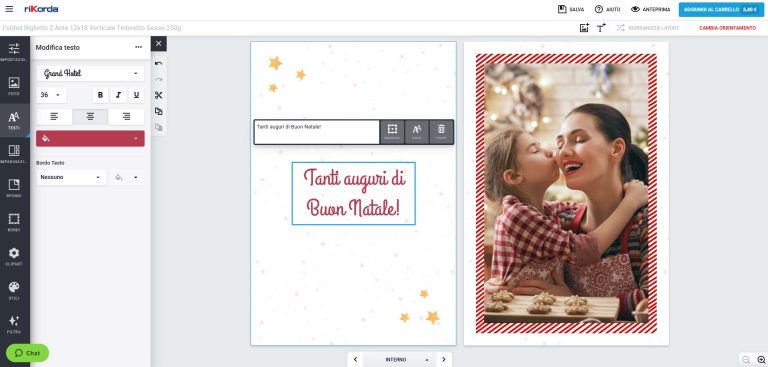Screen dimensions: 768x367
Task: Open the Bordi borders panel
Action: pos(14,222)
